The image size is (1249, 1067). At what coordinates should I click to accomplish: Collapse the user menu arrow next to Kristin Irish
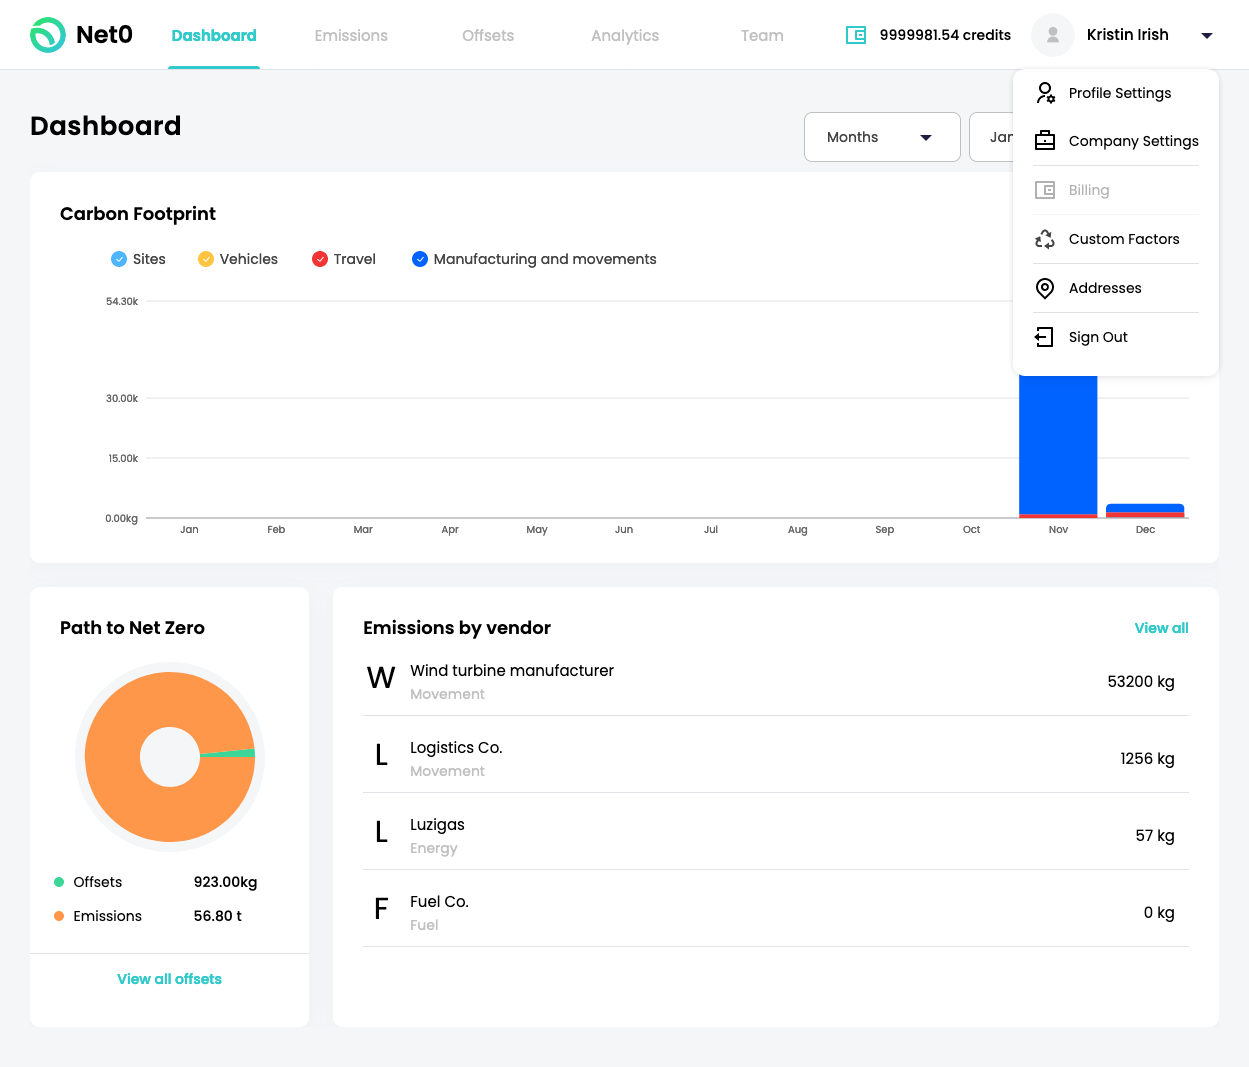[x=1207, y=36]
